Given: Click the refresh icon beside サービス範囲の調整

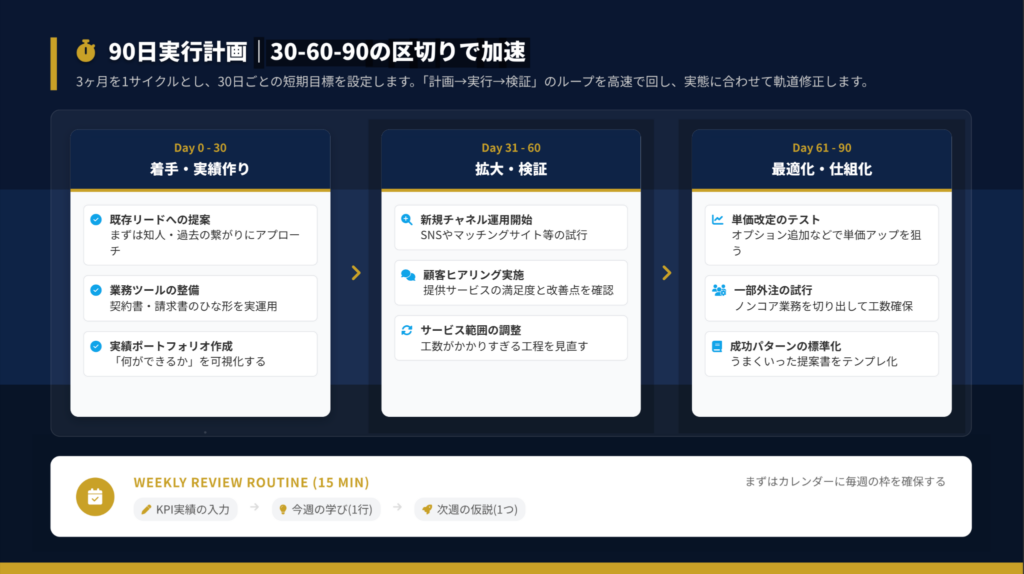Looking at the screenshot, I should coord(407,330).
